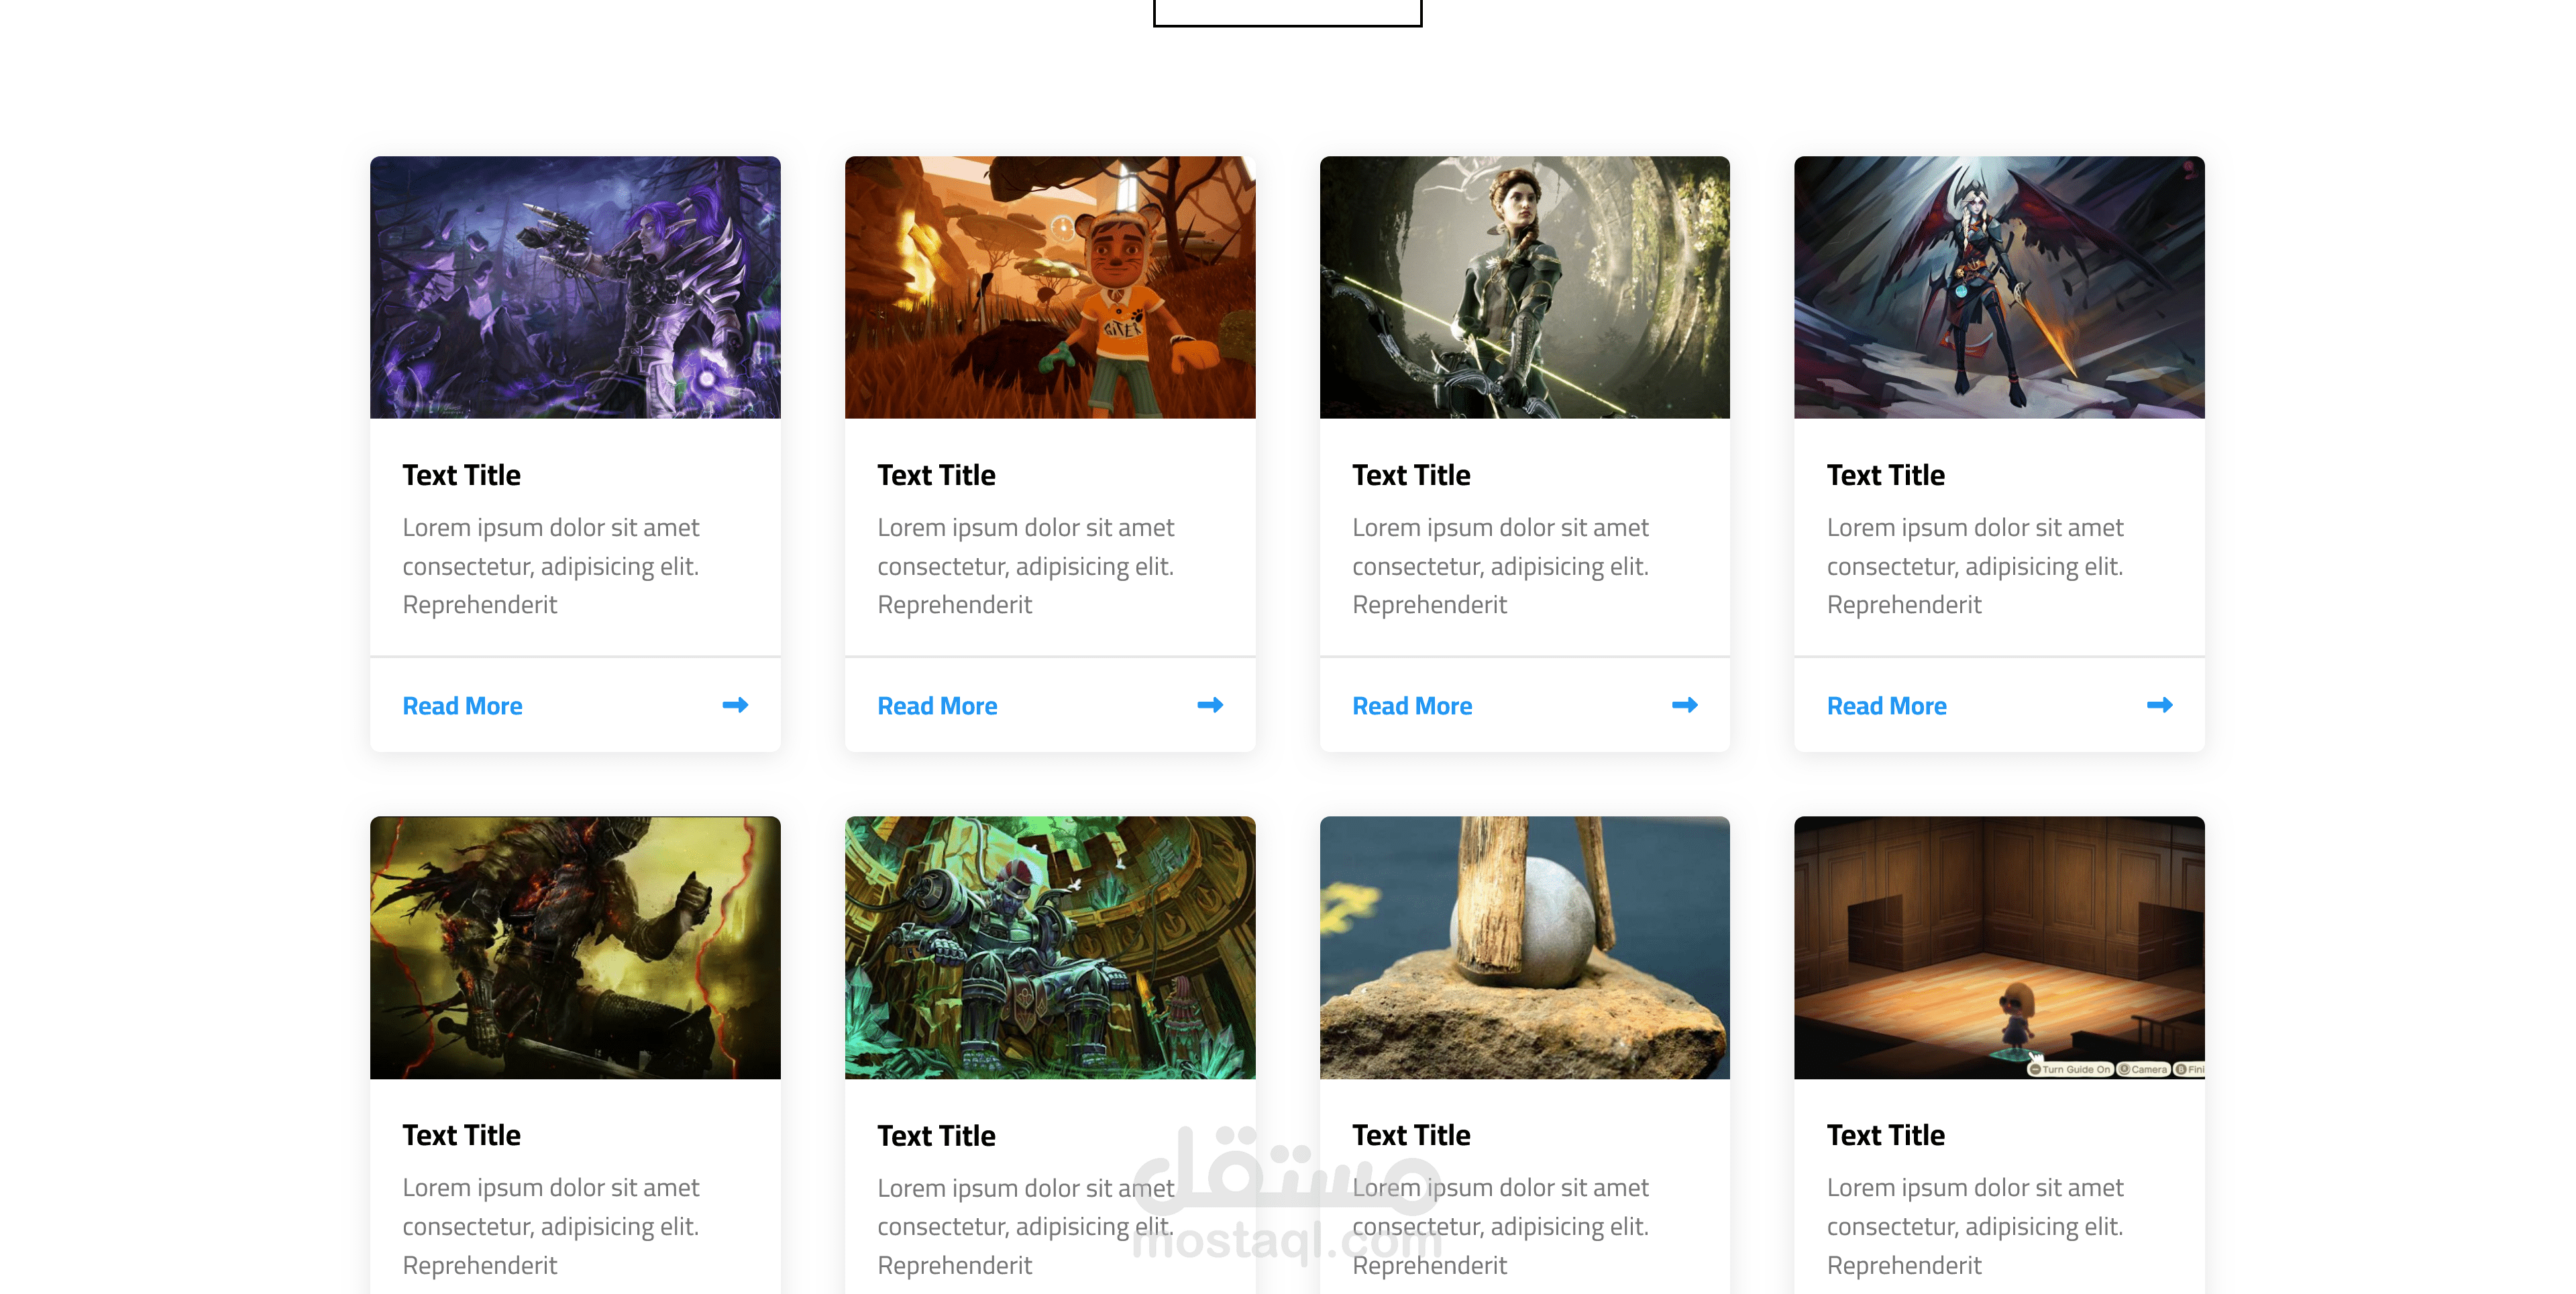Select the green robot on throne image
This screenshot has height=1294, width=2576.
(1050, 948)
